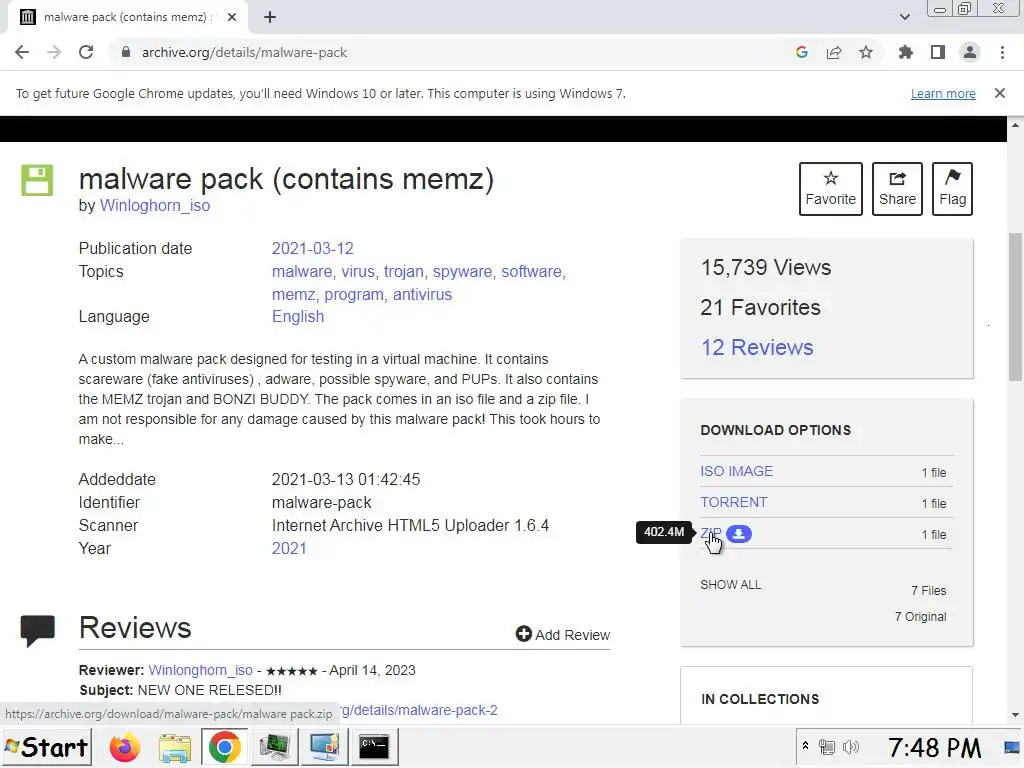Open the volume tray icon
This screenshot has width=1024, height=768.
tap(850, 746)
